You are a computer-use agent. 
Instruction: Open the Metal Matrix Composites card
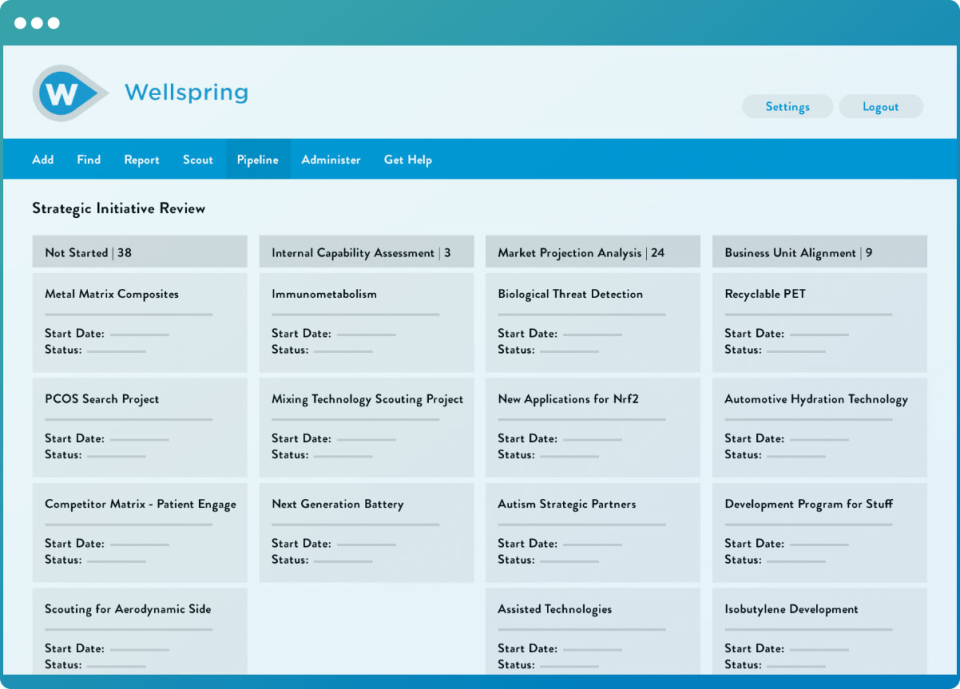139,321
